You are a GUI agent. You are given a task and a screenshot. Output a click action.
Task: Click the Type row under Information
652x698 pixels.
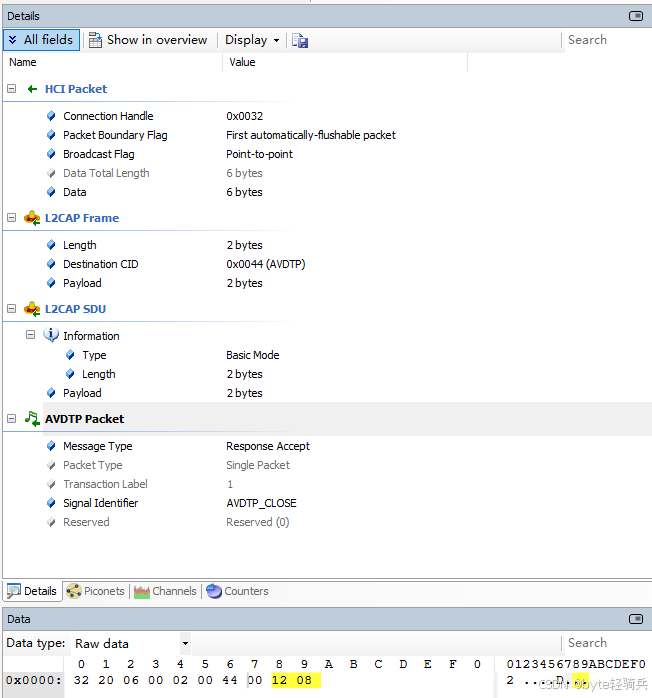pos(327,355)
